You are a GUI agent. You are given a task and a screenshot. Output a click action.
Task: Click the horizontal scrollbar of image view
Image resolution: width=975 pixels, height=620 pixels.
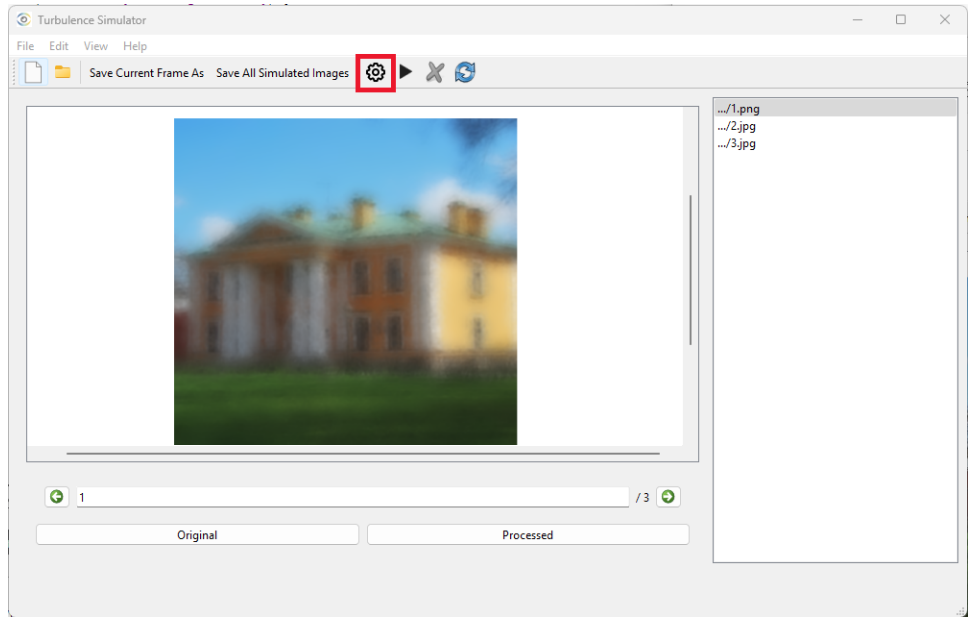pos(363,453)
